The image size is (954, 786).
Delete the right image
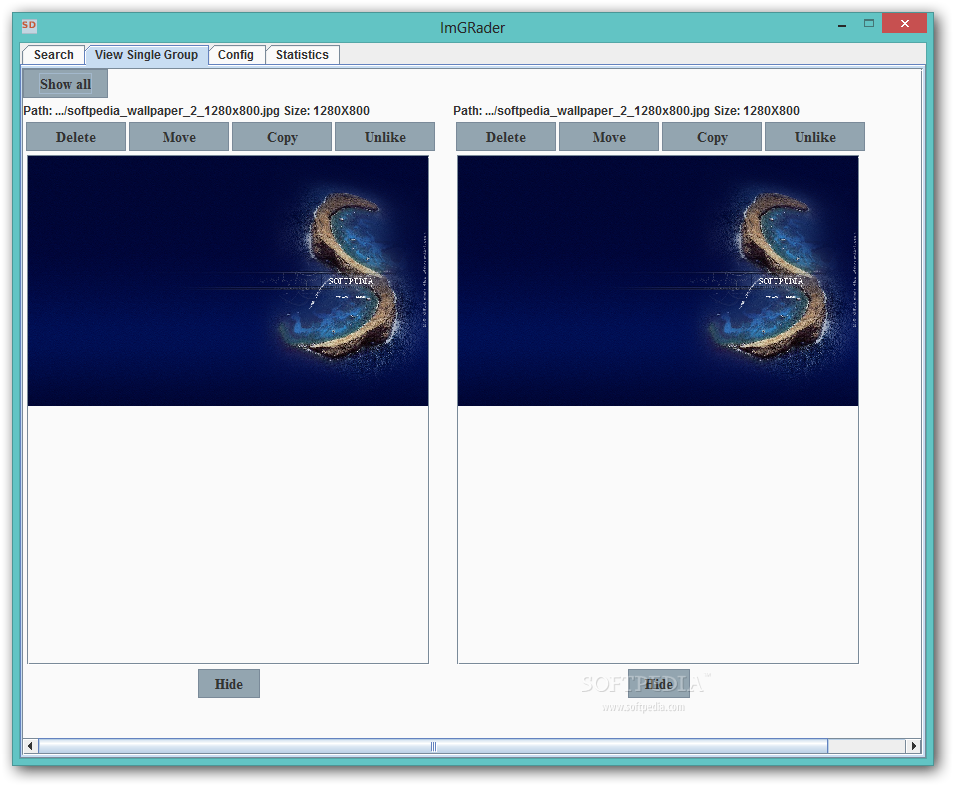point(506,137)
